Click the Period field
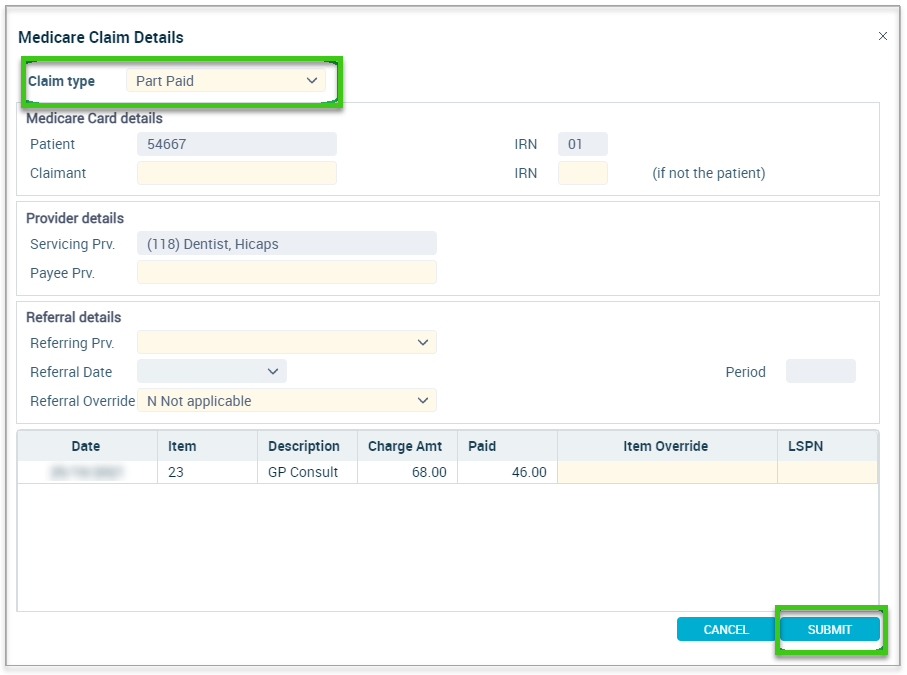This screenshot has height=675, width=907. (820, 371)
